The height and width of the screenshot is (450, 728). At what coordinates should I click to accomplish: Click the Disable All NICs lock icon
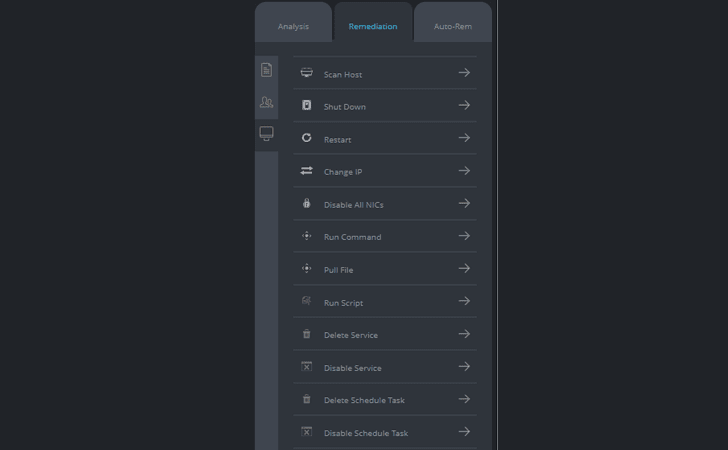pyautogui.click(x=306, y=203)
